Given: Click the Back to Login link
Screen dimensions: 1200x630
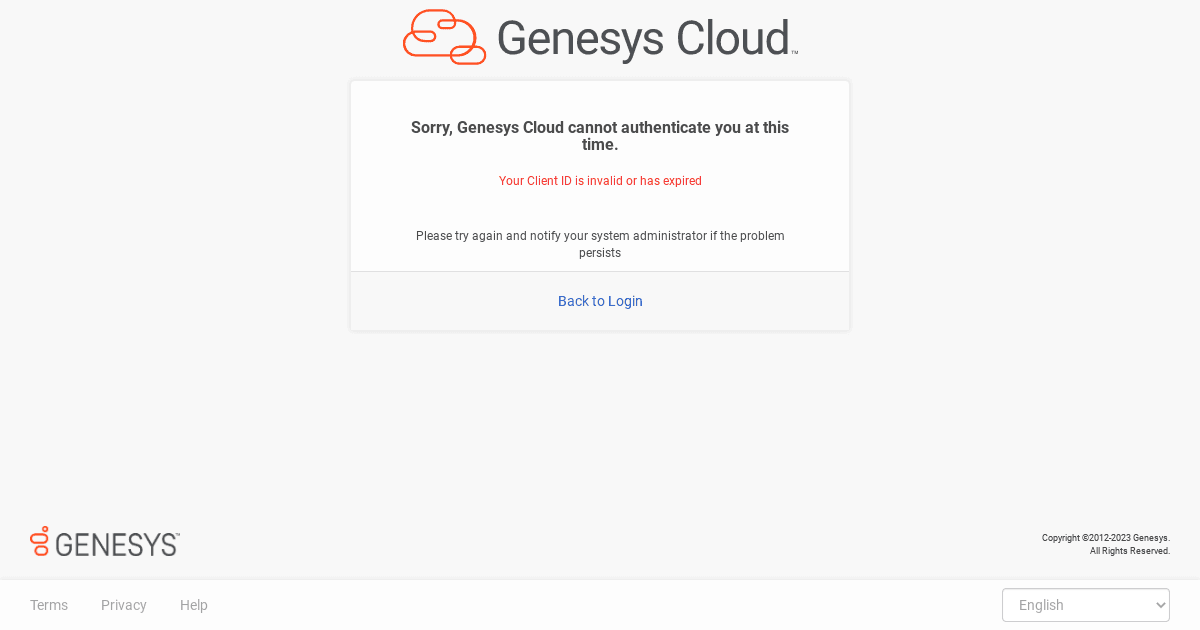Looking at the screenshot, I should pos(600,301).
